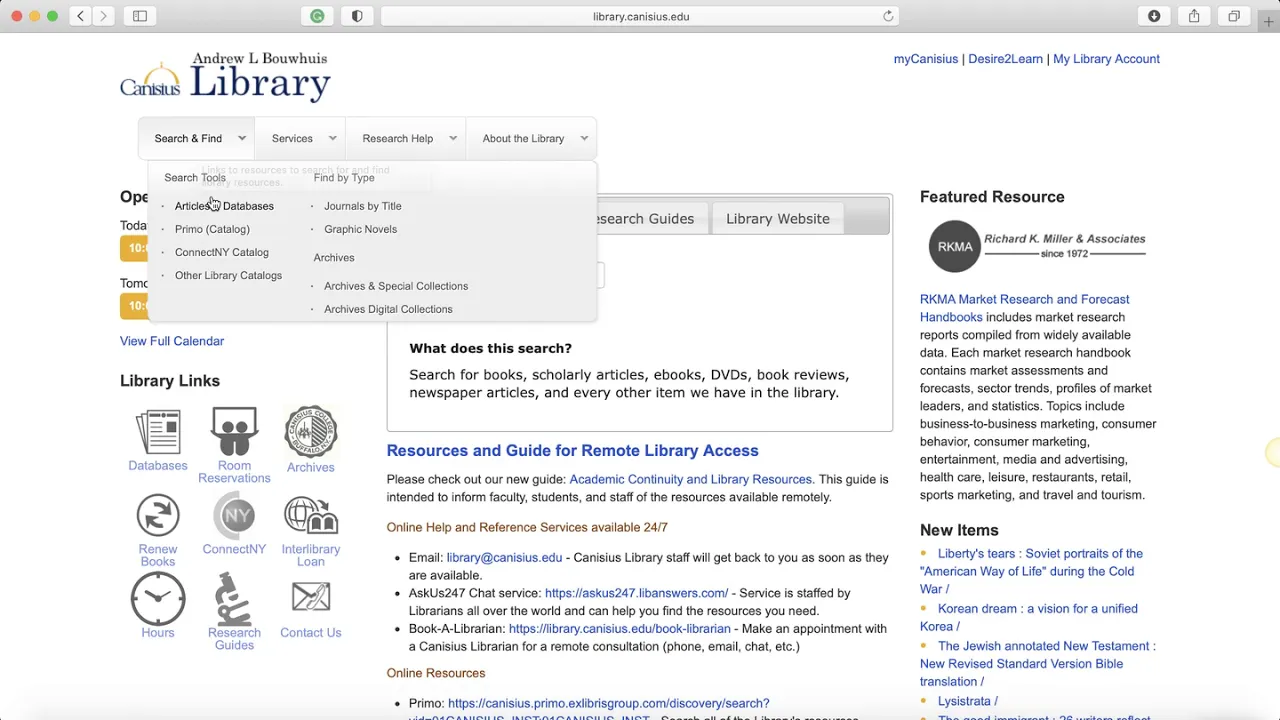Open the View Full Calendar link
Screen dimensions: 1280x720
[172, 341]
